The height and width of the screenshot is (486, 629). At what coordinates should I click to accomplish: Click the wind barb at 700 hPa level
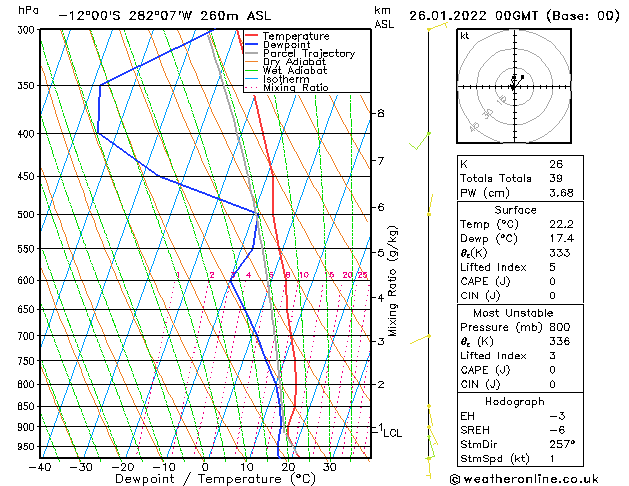[420, 339]
